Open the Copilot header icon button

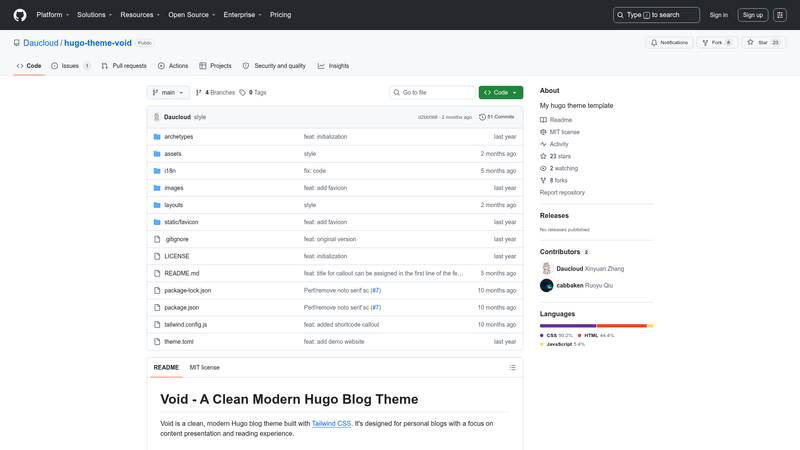point(780,15)
